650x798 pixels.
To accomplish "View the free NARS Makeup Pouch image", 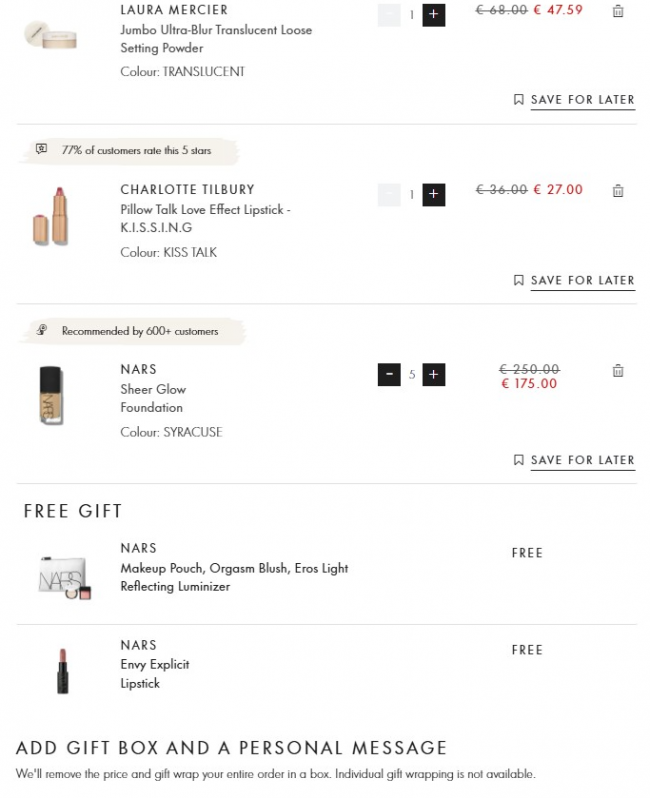I will (64, 577).
